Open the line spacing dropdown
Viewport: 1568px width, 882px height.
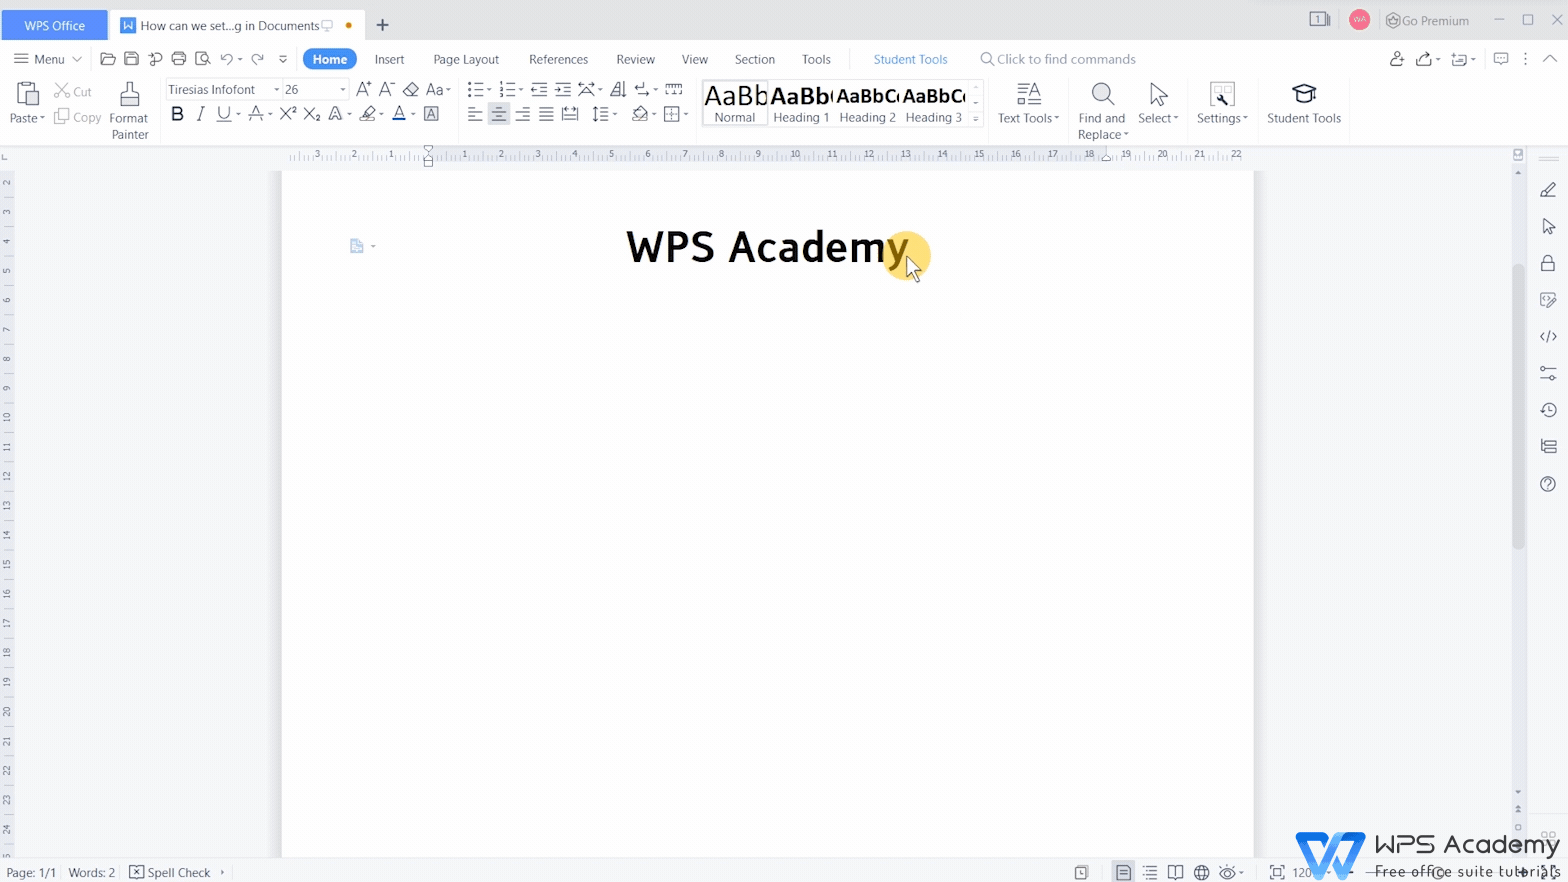click(x=614, y=114)
